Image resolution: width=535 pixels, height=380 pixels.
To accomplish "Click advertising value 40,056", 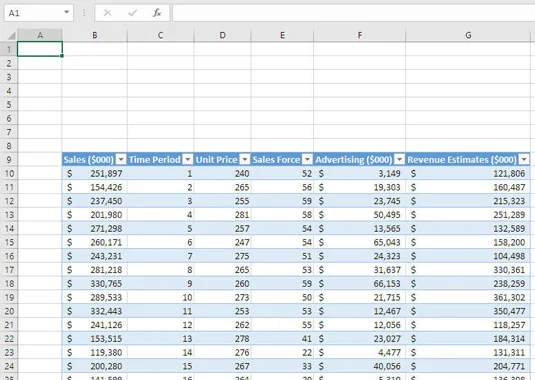I will pos(387,366).
